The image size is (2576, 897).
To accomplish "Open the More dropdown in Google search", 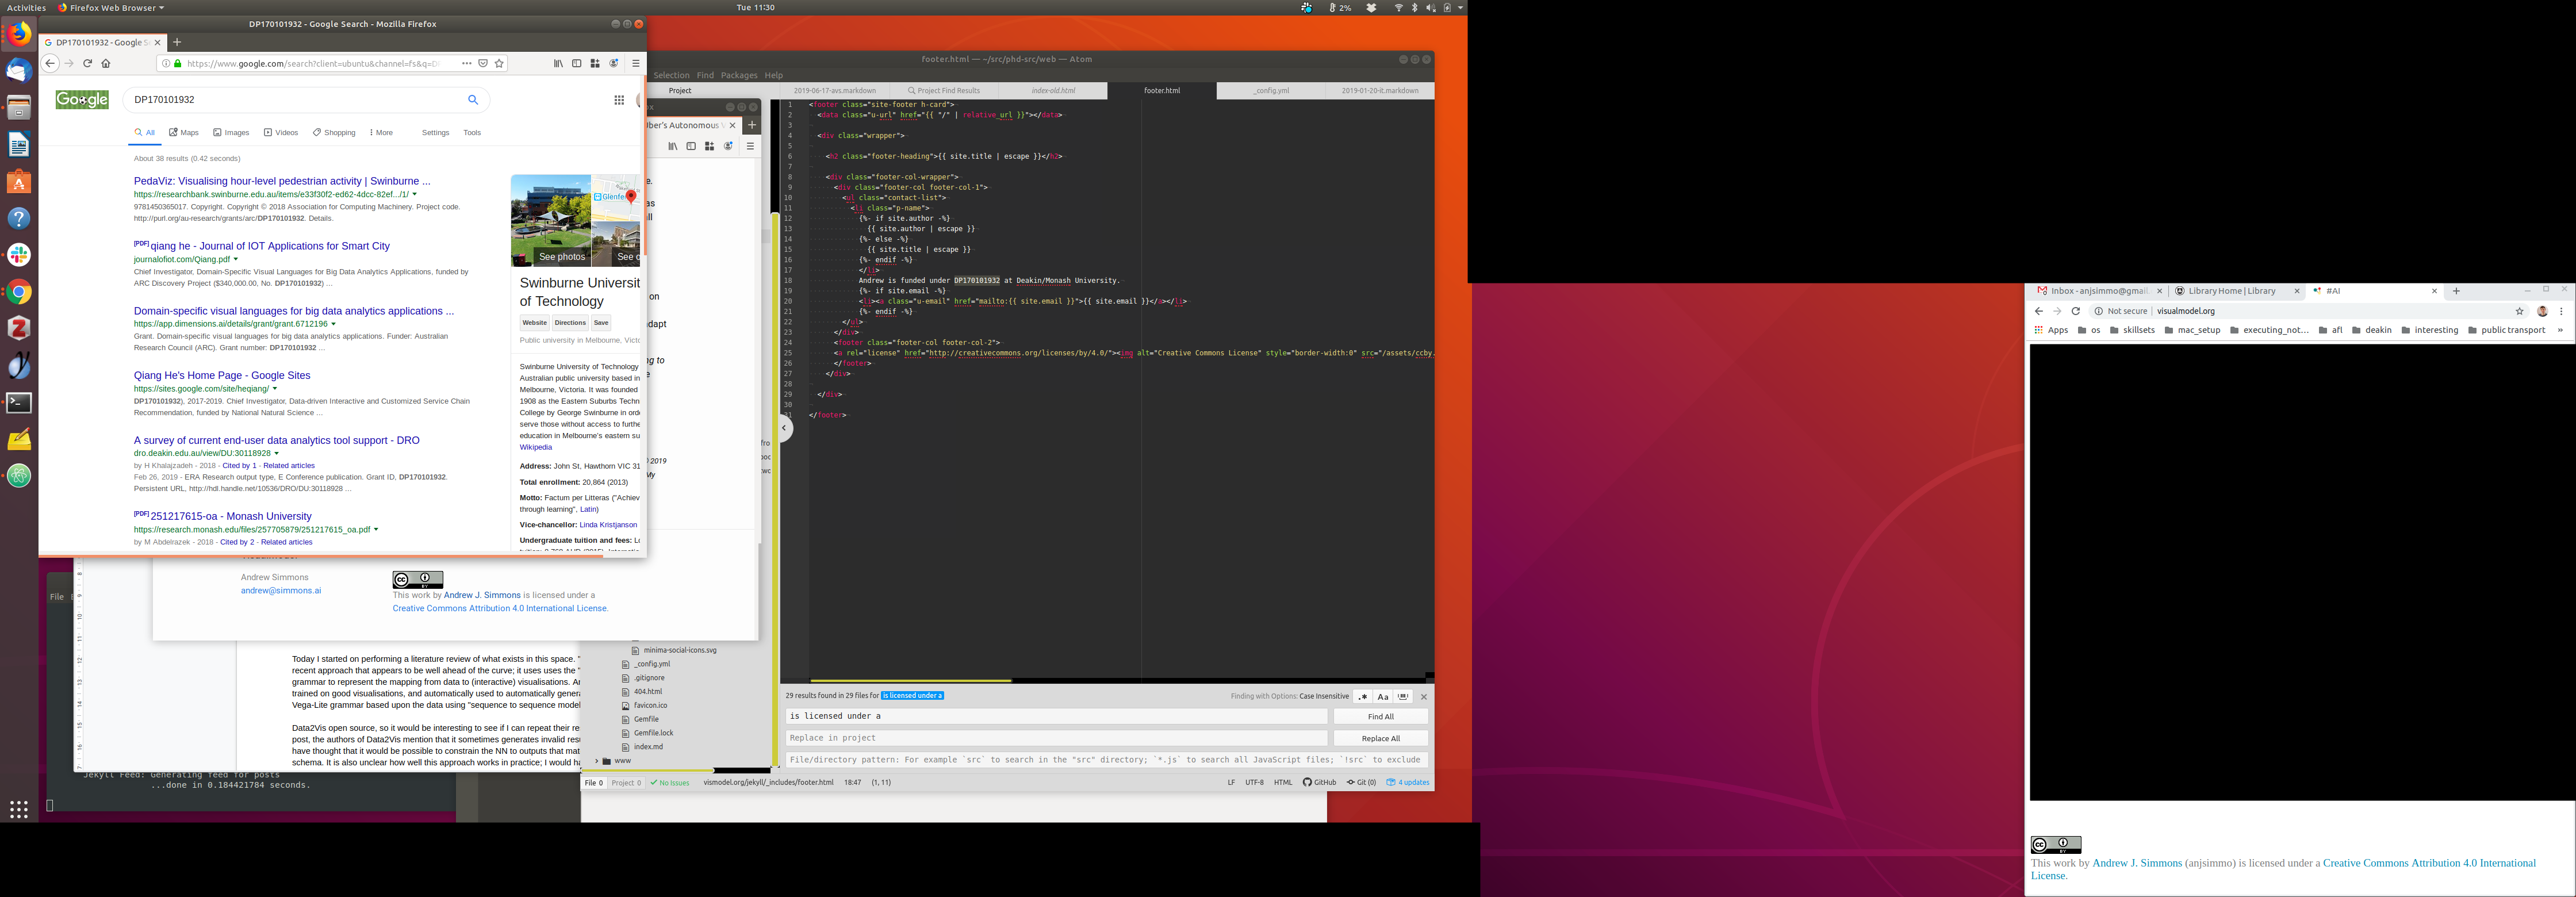I will click(381, 132).
